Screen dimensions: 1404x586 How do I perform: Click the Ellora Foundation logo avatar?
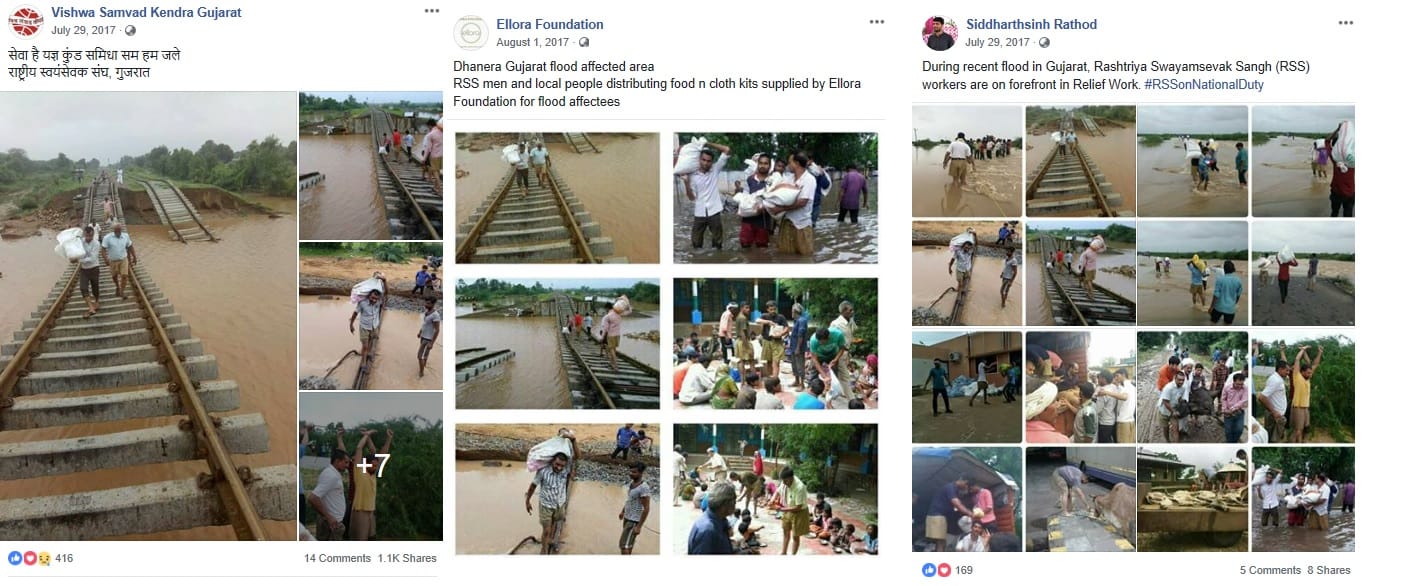pyautogui.click(x=470, y=32)
